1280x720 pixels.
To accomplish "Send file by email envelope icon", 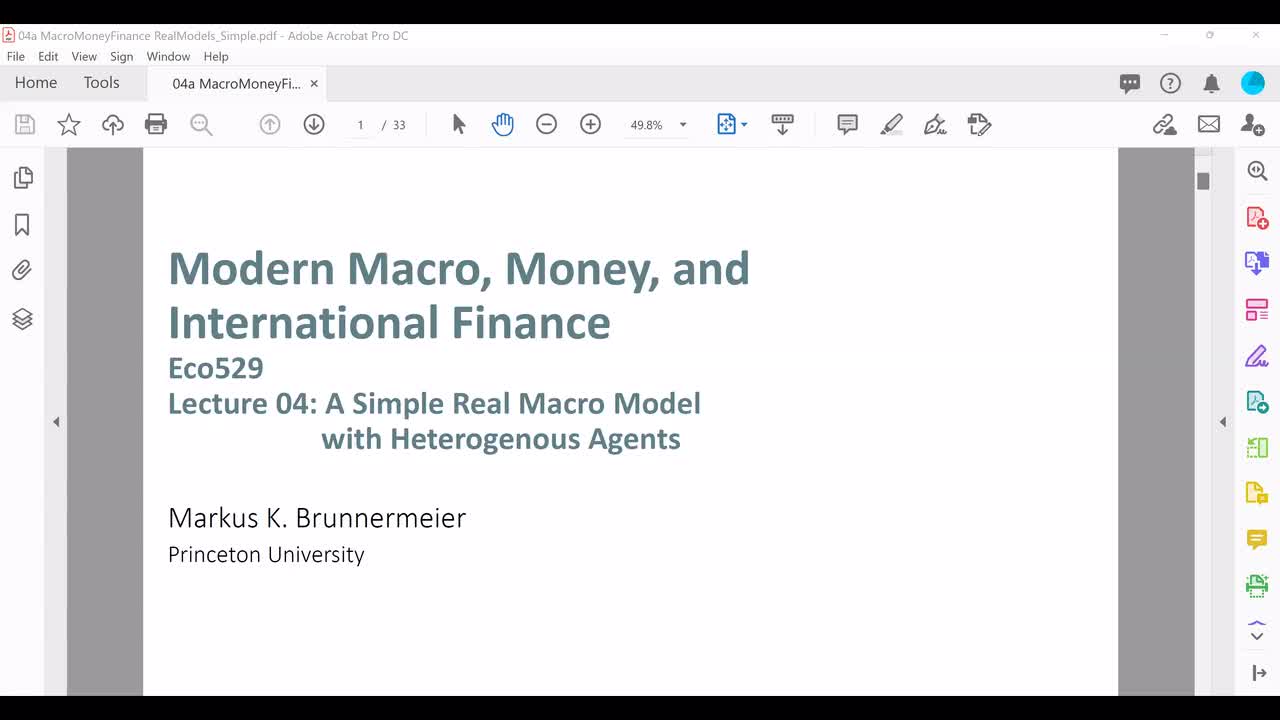I will pyautogui.click(x=1209, y=125).
